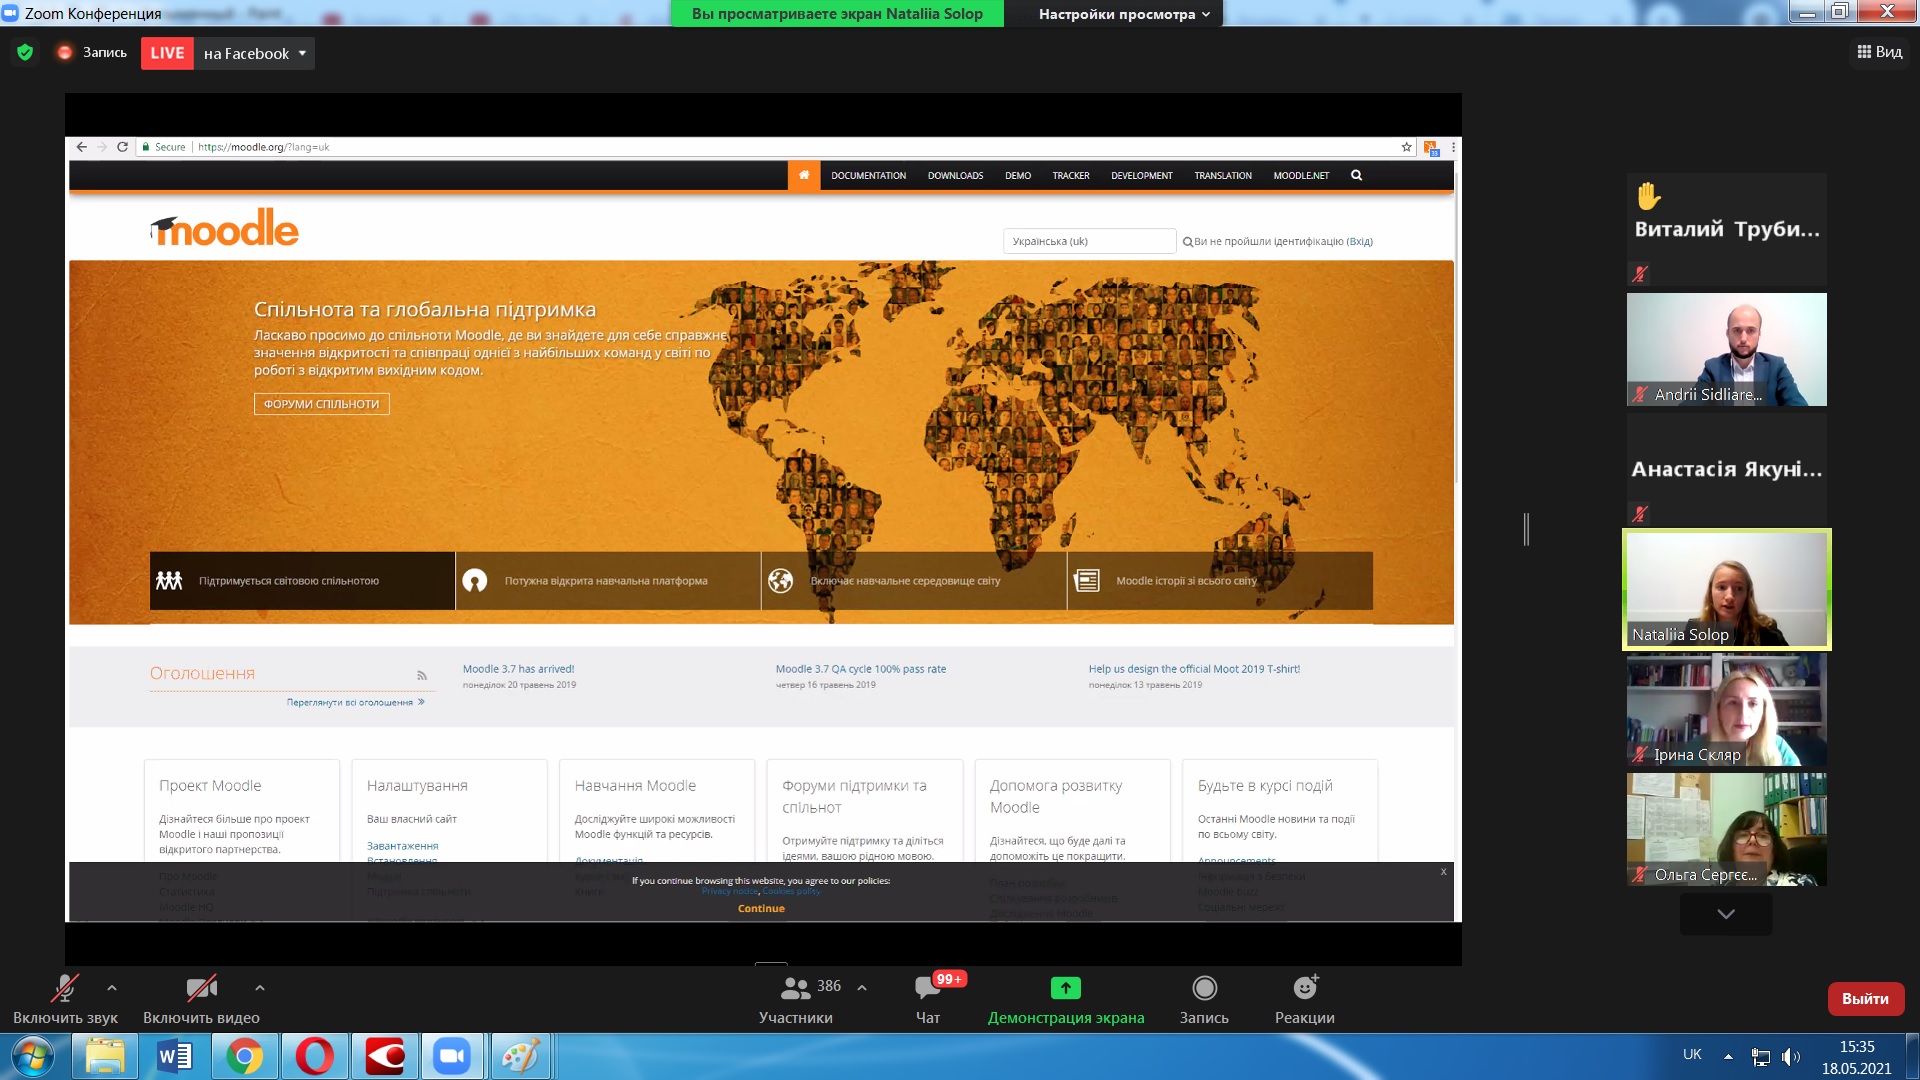The width and height of the screenshot is (1920, 1080).
Task: Open Opera browser from the taskbar
Action: (314, 1056)
